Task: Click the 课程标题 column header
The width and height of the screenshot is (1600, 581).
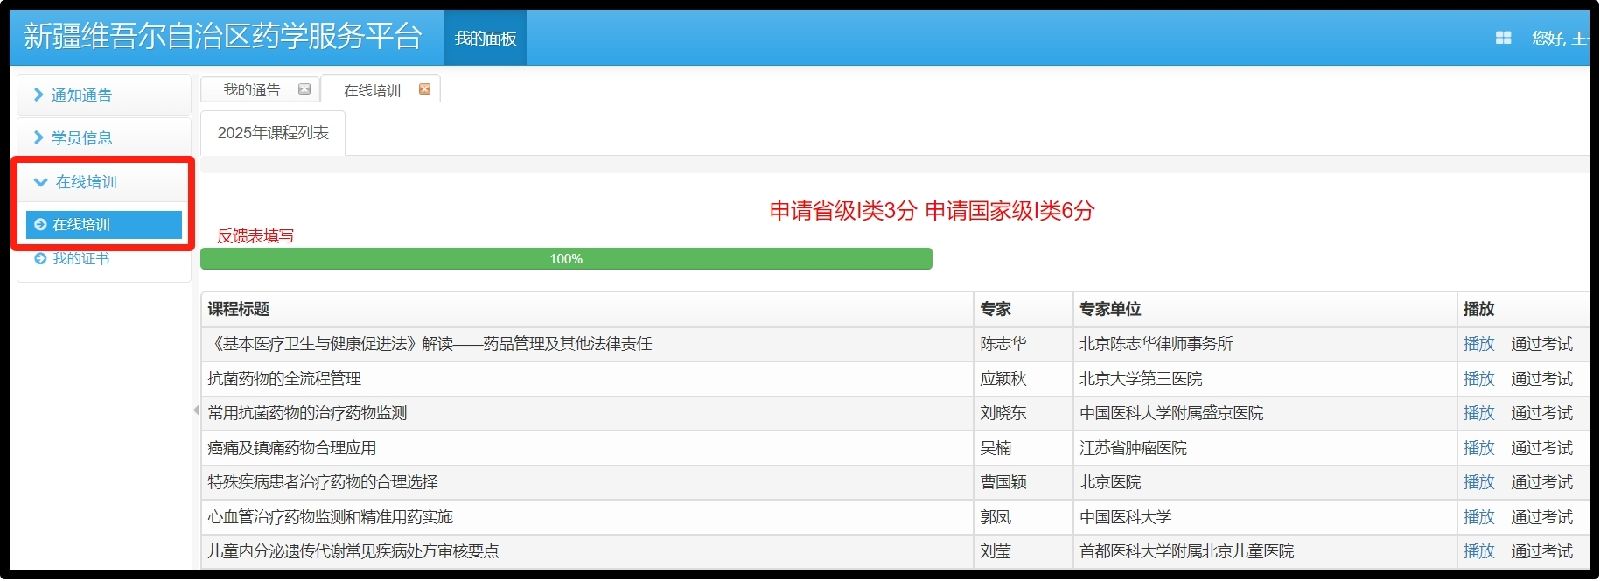Action: pos(239,309)
